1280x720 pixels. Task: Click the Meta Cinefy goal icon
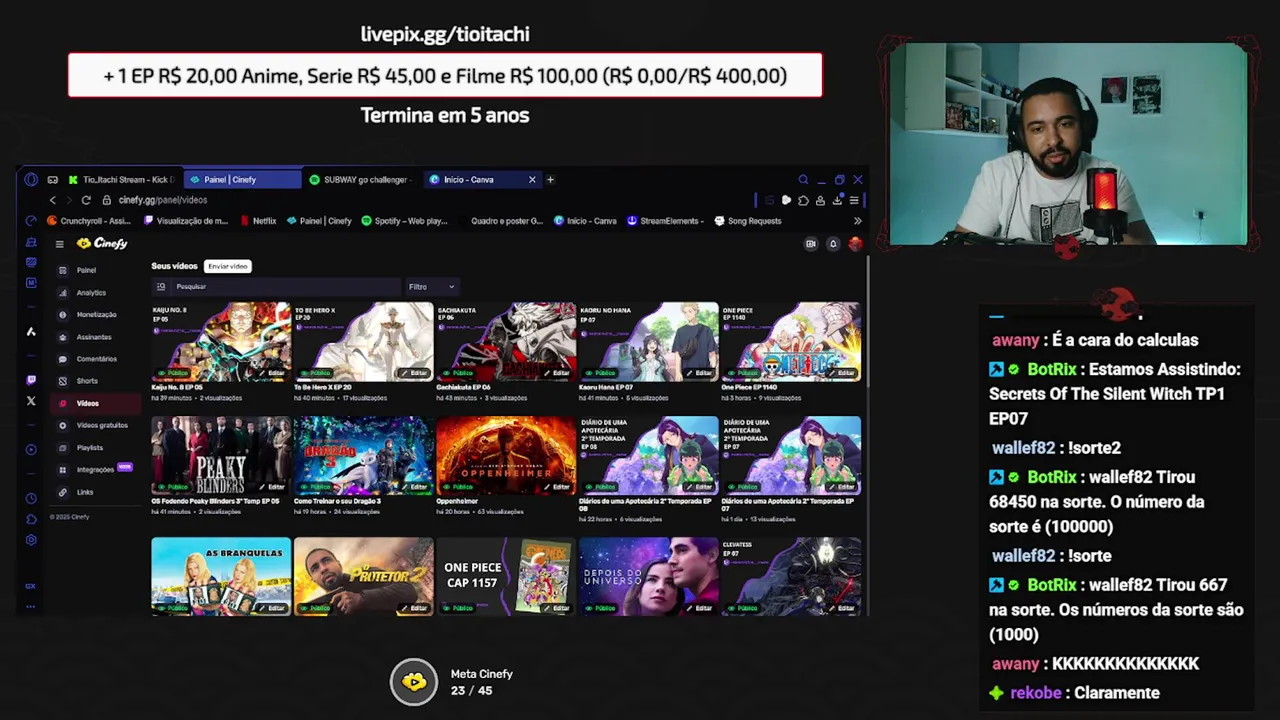[414, 682]
